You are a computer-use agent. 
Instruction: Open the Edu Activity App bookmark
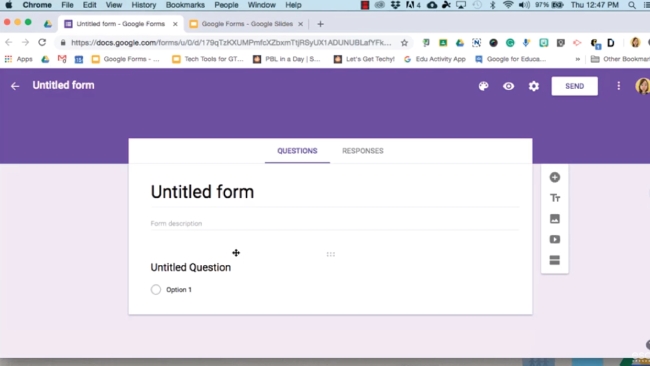(435, 59)
